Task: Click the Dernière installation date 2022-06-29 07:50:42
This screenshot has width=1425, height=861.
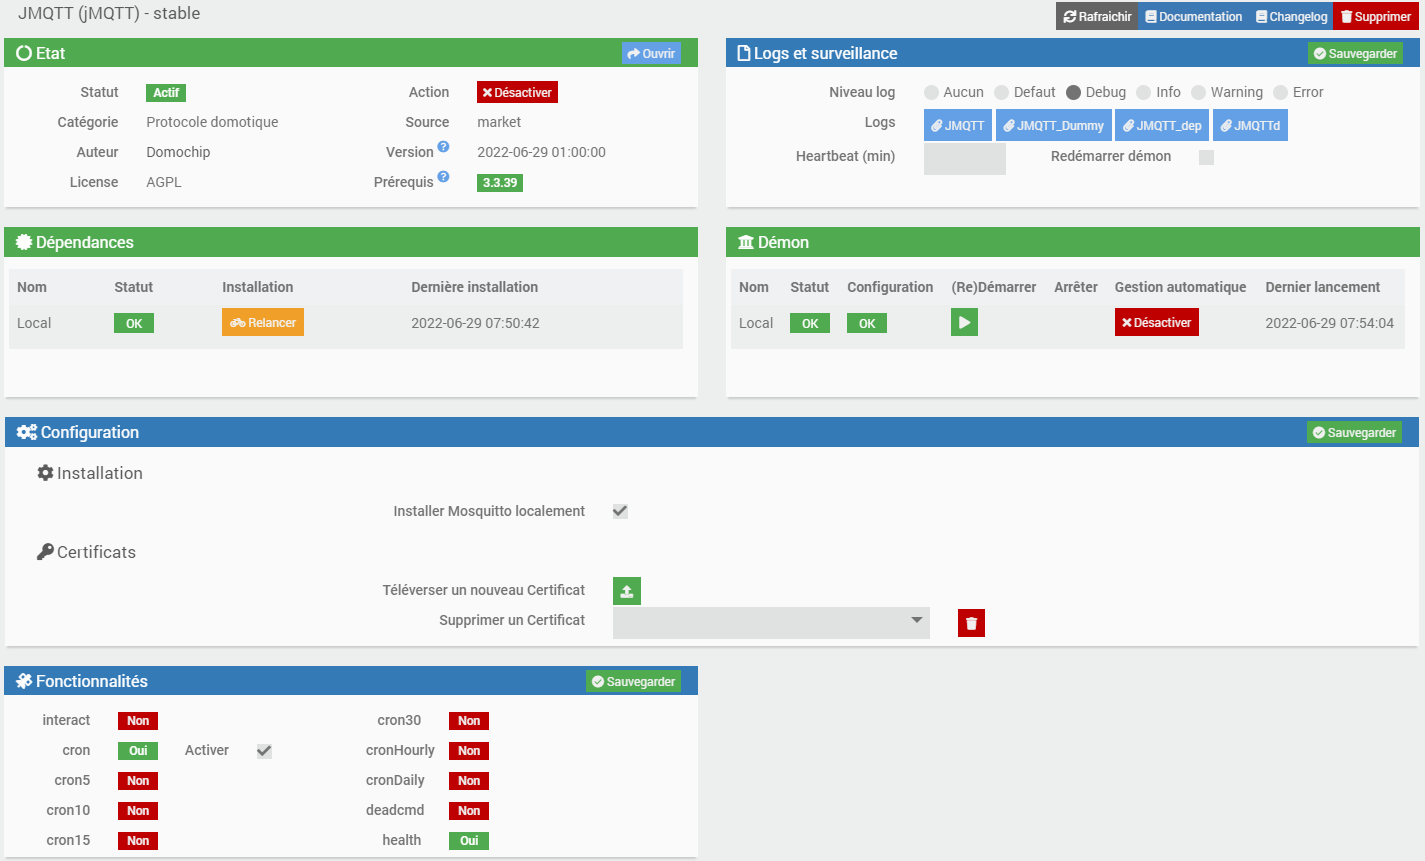Action: [475, 323]
